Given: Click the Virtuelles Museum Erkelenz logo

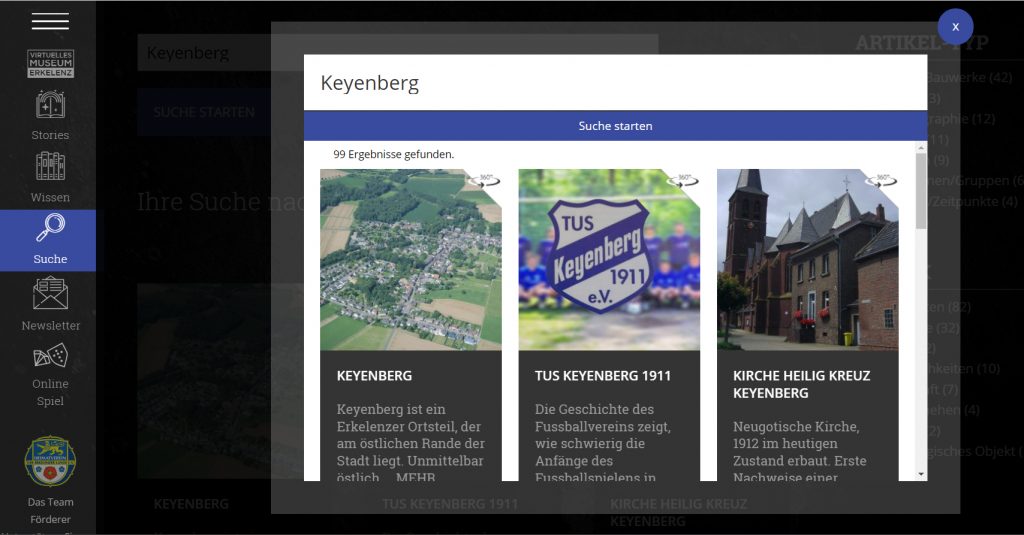Looking at the screenshot, I should (x=50, y=64).
